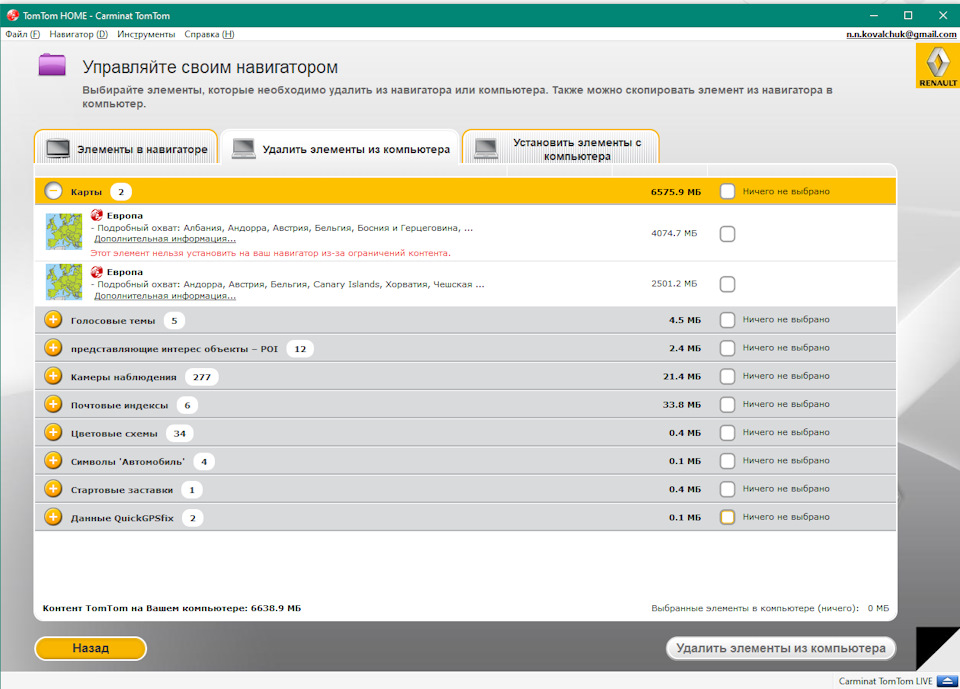Click the monitor icon on Элементы в навигаторе tab
The image size is (960, 689).
(58, 149)
